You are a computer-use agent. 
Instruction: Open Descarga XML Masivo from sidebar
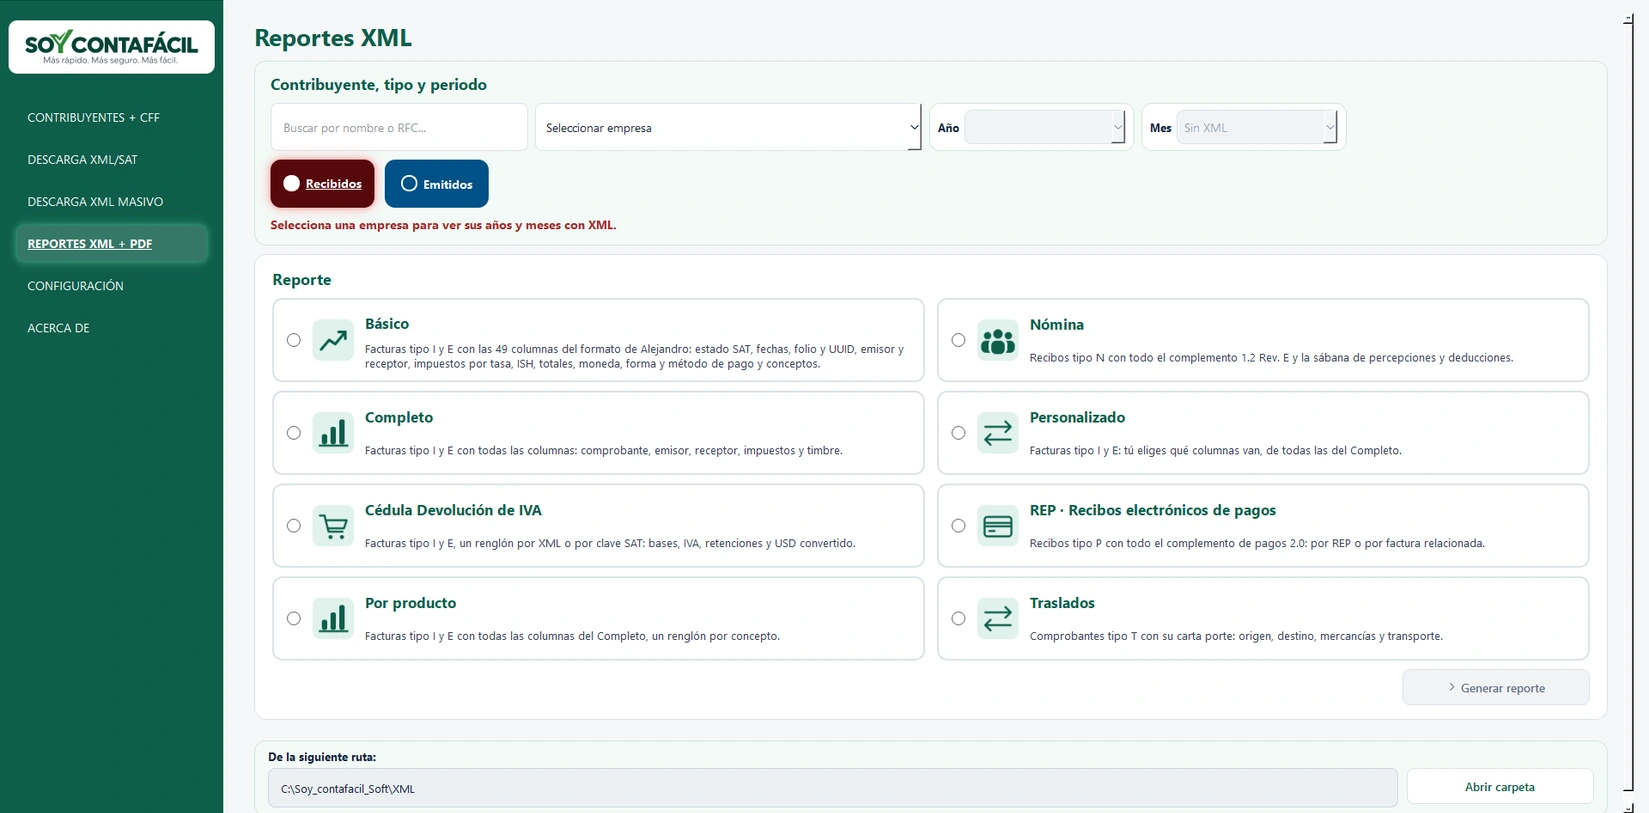[x=95, y=202]
